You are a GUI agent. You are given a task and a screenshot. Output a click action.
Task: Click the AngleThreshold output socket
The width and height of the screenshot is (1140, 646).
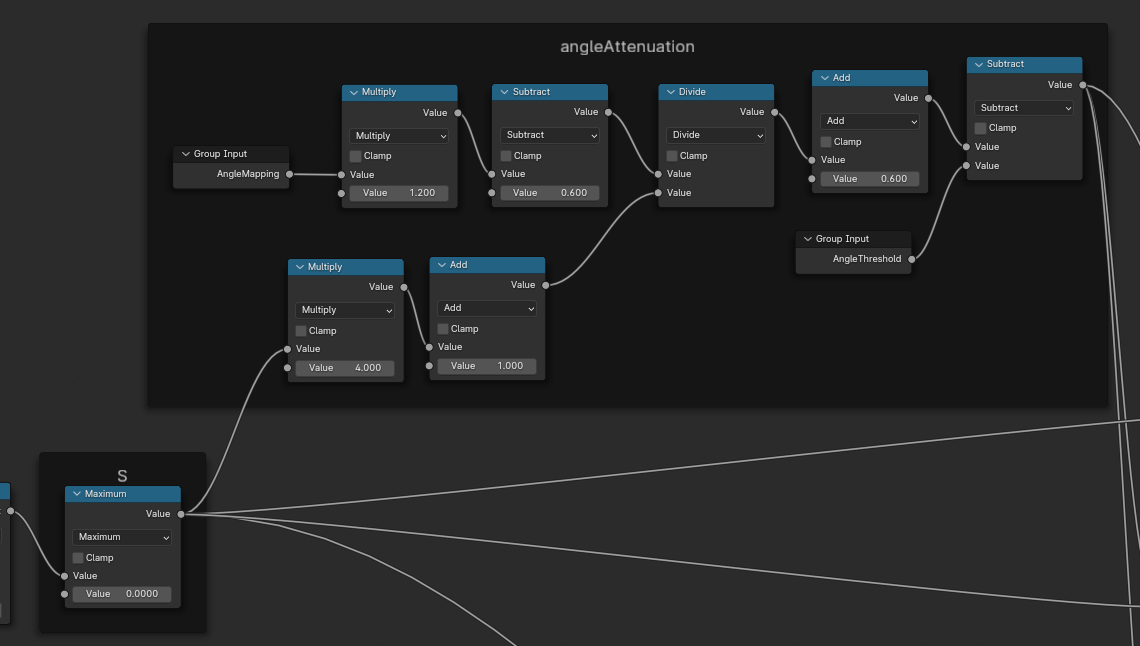point(911,259)
